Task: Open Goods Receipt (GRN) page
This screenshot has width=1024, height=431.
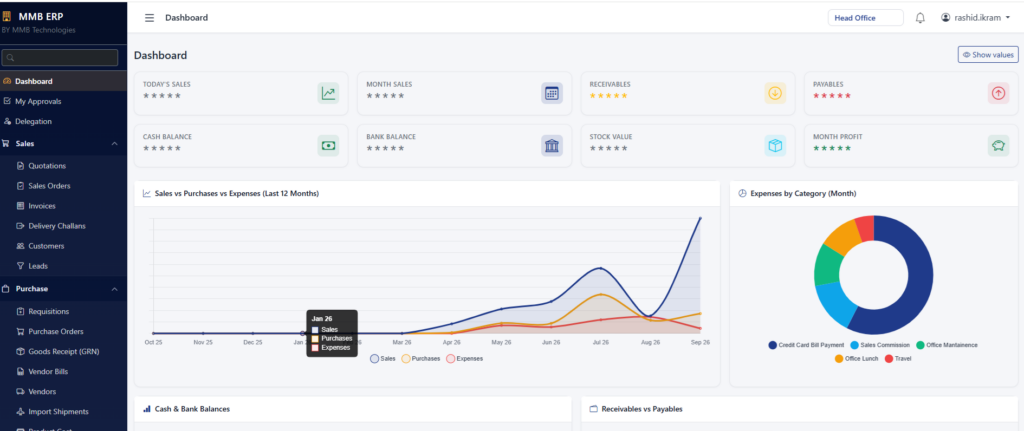Action: [x=63, y=351]
